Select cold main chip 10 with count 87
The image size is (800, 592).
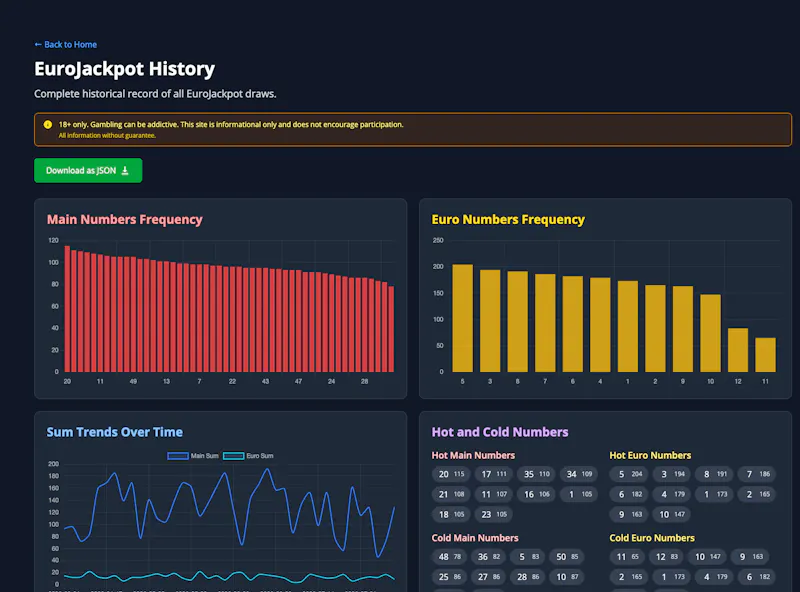click(567, 577)
